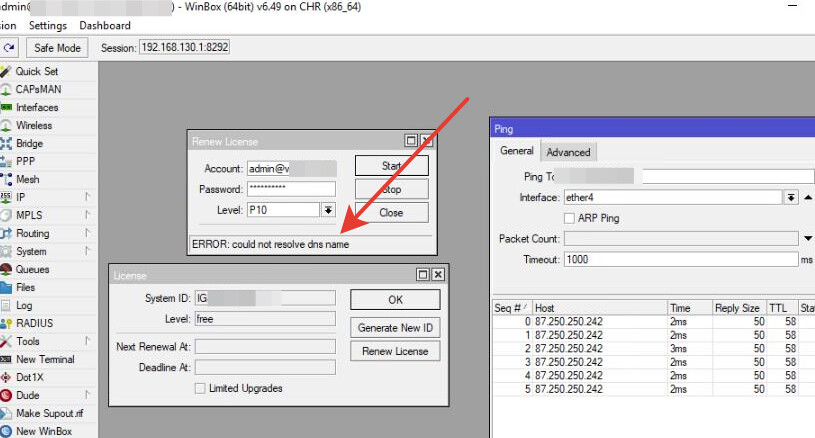Image resolution: width=815 pixels, height=438 pixels.
Task: Open the Bridge menu icon
Action: click(x=6, y=143)
